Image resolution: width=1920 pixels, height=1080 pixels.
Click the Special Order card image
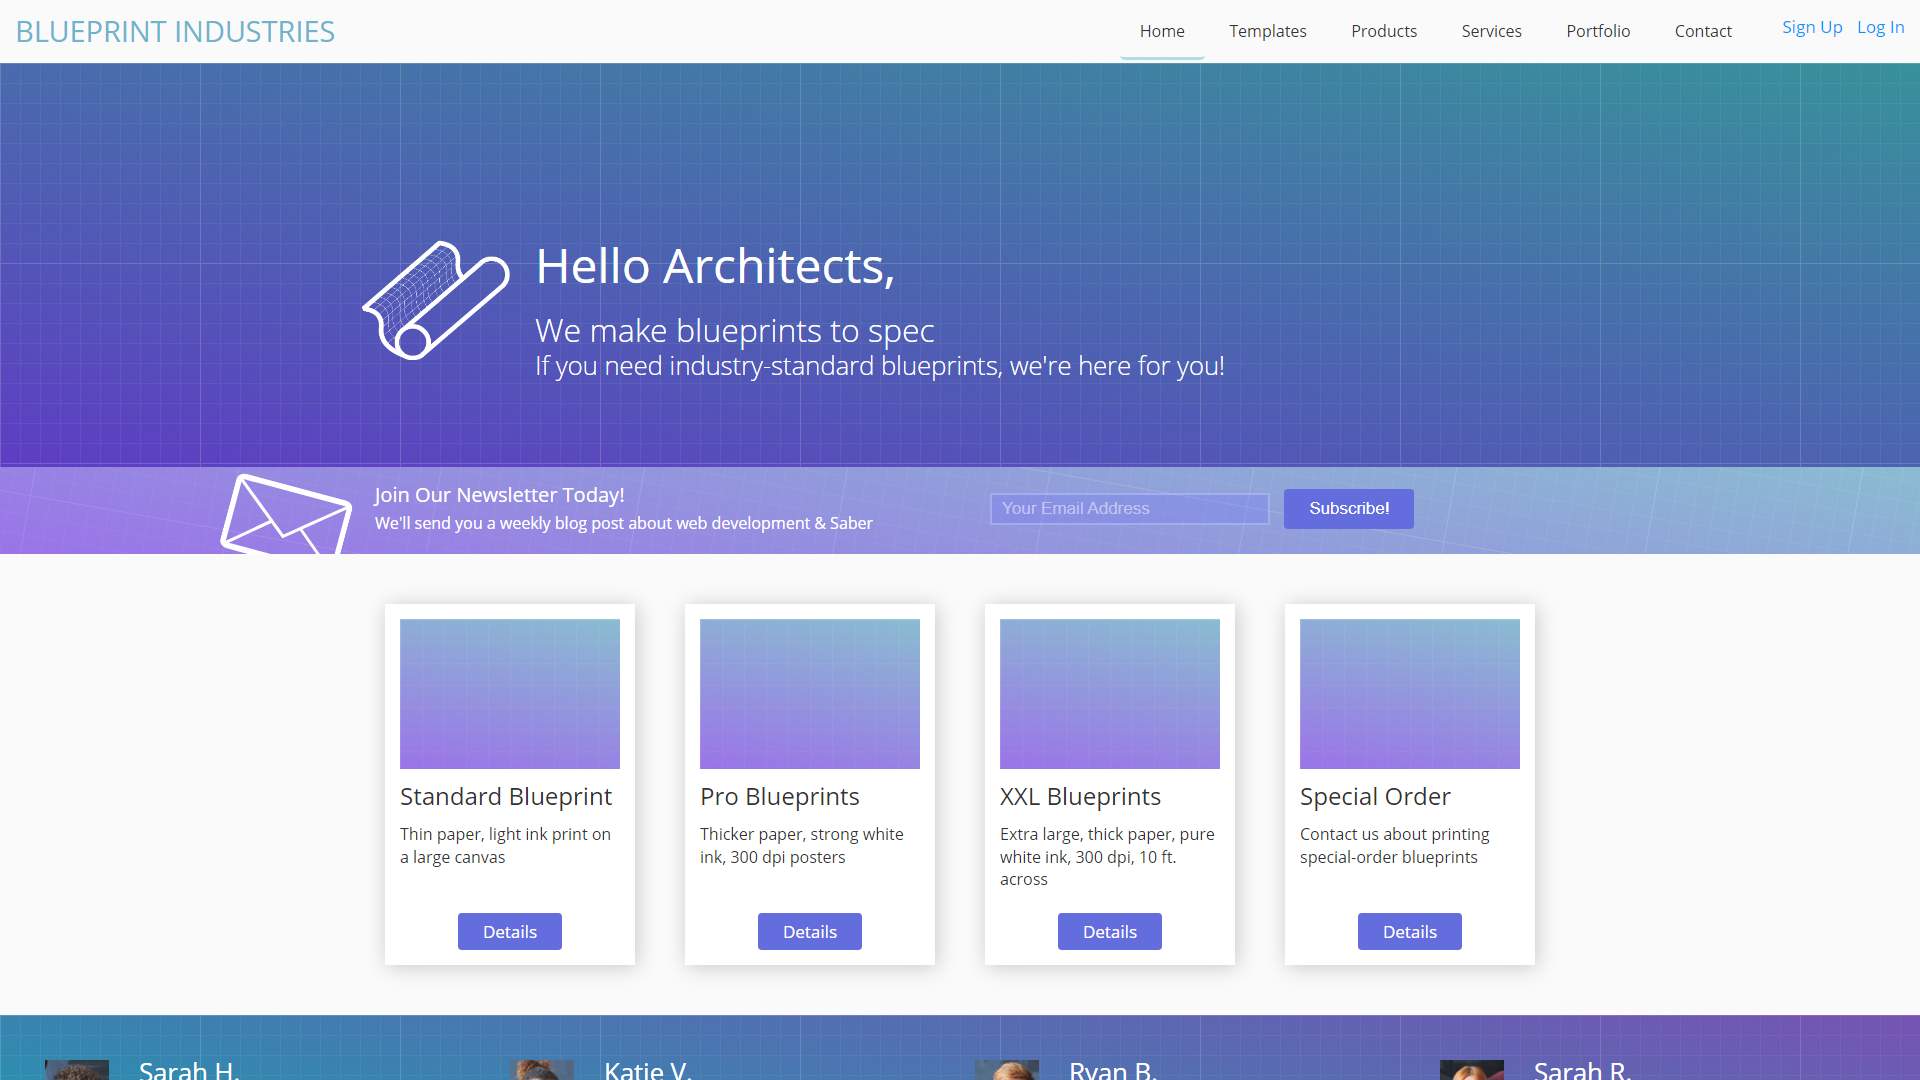[1410, 694]
